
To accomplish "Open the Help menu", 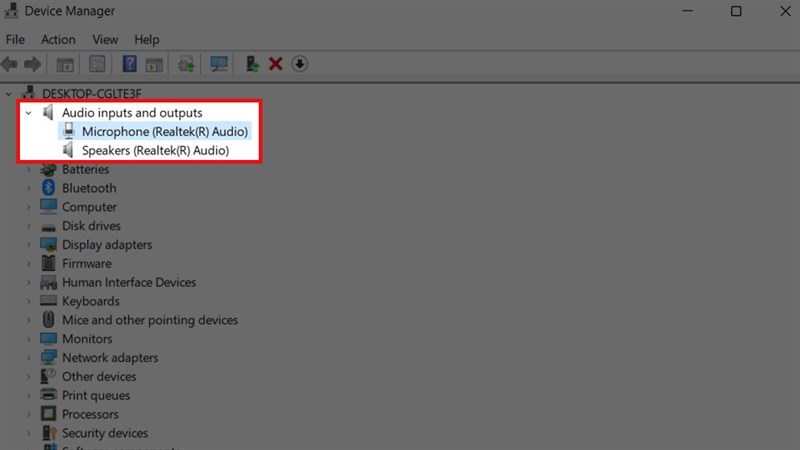I will [x=147, y=39].
